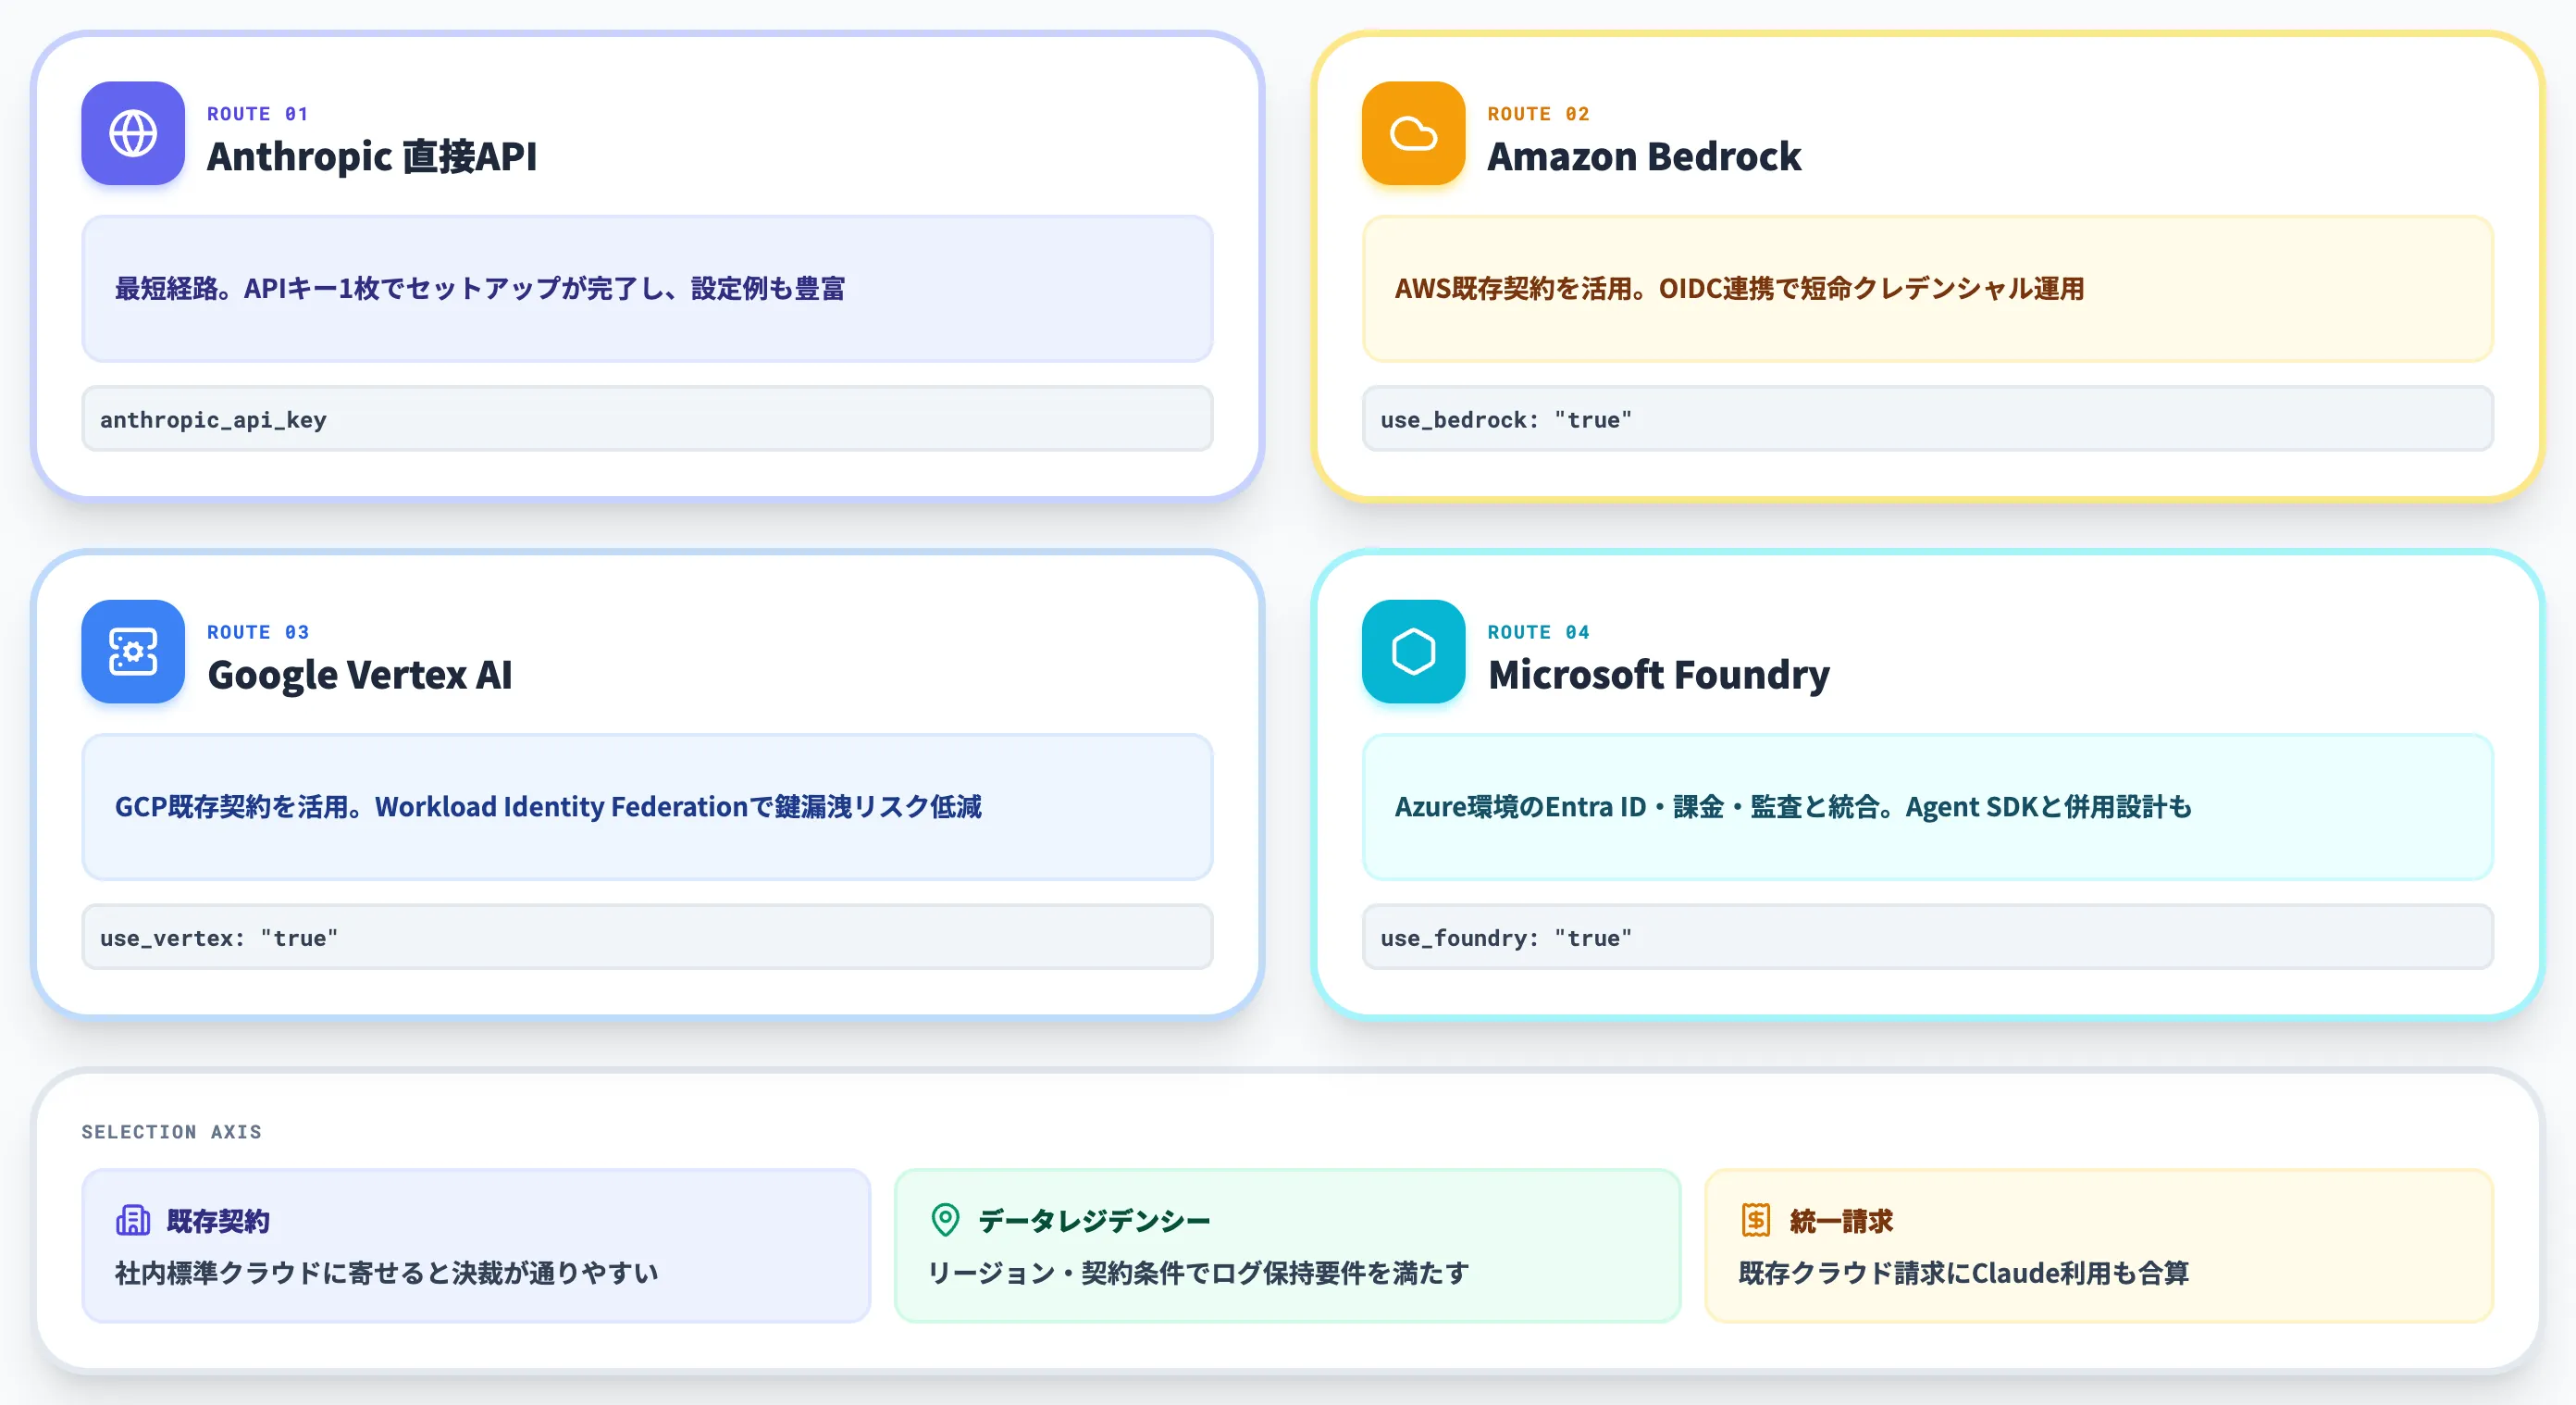Click the text 社内標準クラウドに寄せると決裁が通りやすい
Screen dimensions: 2576x1405
coord(387,1273)
